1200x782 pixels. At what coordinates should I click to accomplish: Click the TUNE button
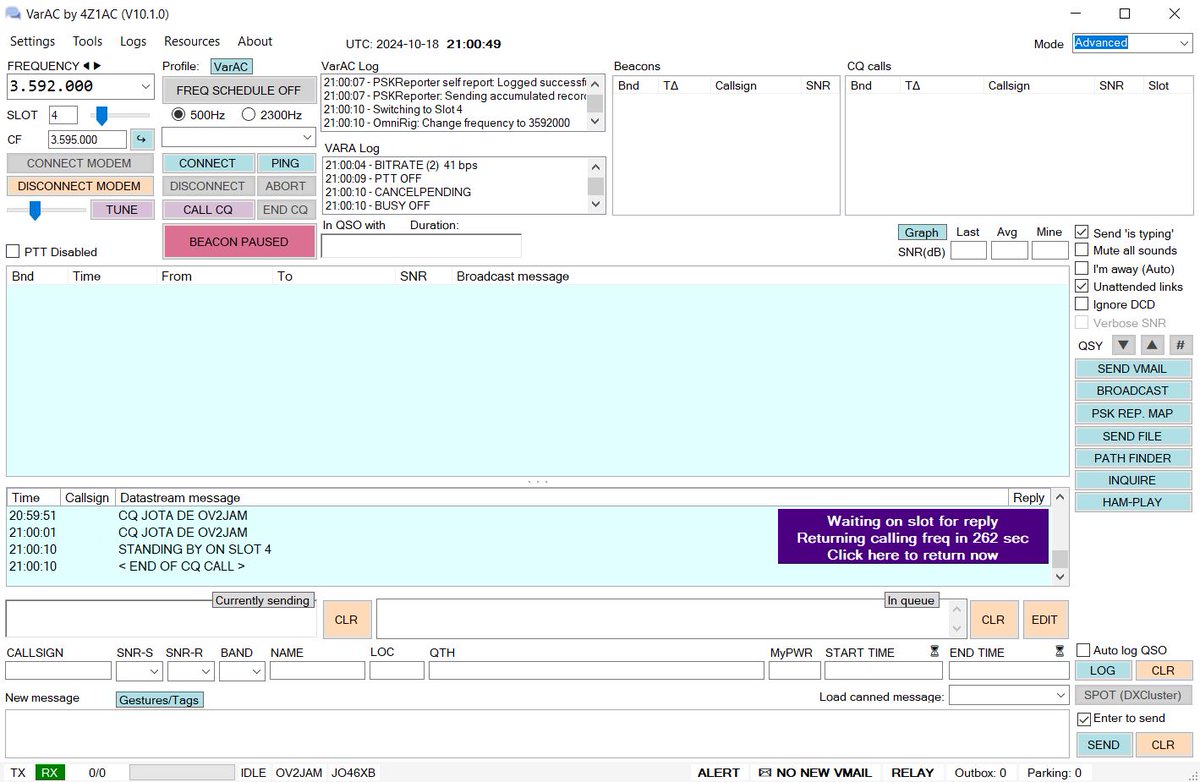122,209
